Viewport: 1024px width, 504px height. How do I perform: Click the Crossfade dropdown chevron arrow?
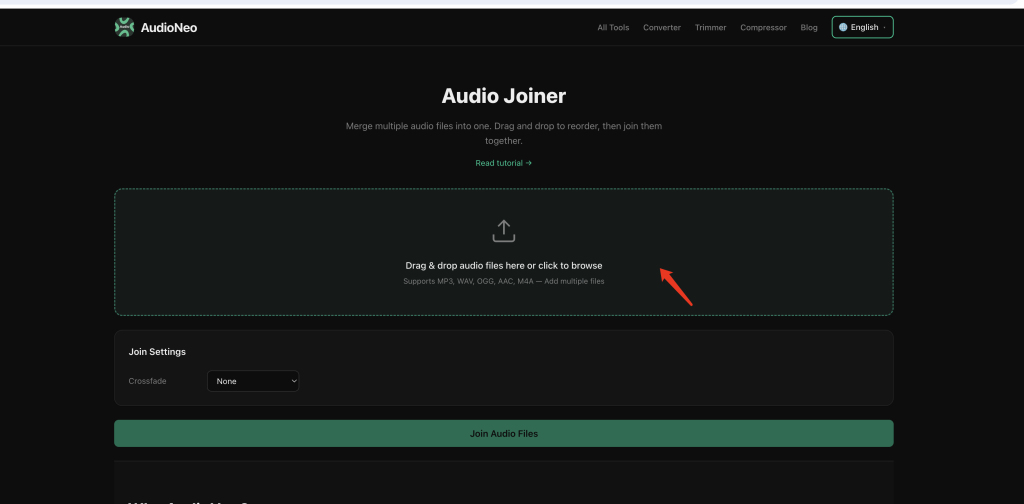(293, 381)
